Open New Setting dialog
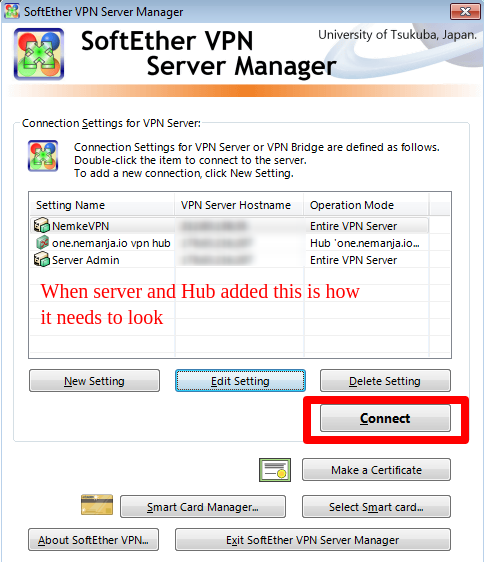Screen dimensions: 484x562 (x=94, y=381)
